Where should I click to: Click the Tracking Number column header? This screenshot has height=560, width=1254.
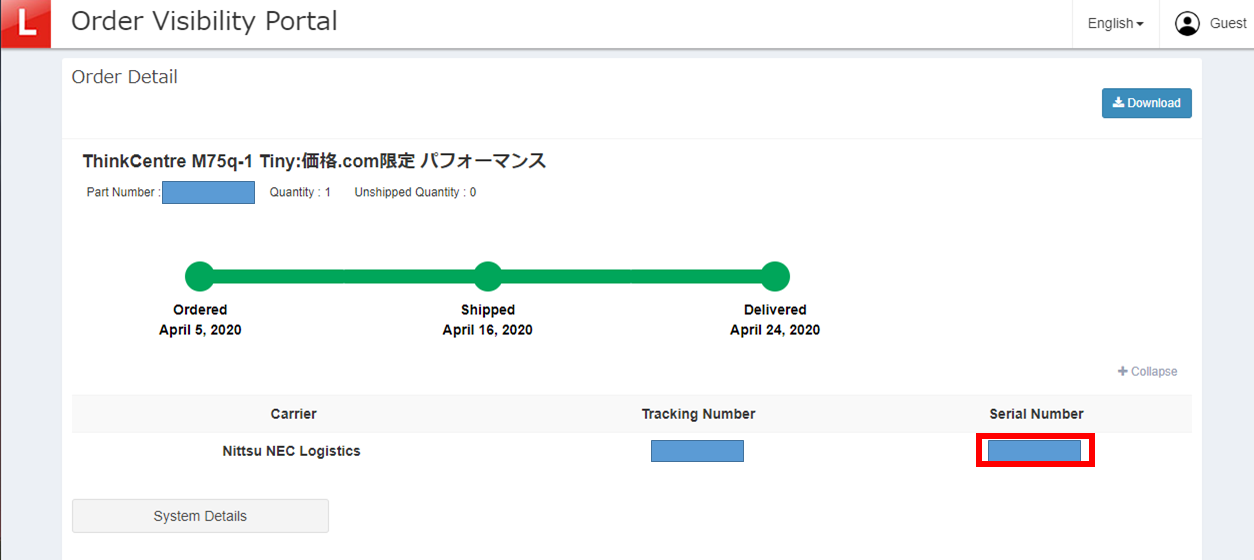(x=698, y=414)
